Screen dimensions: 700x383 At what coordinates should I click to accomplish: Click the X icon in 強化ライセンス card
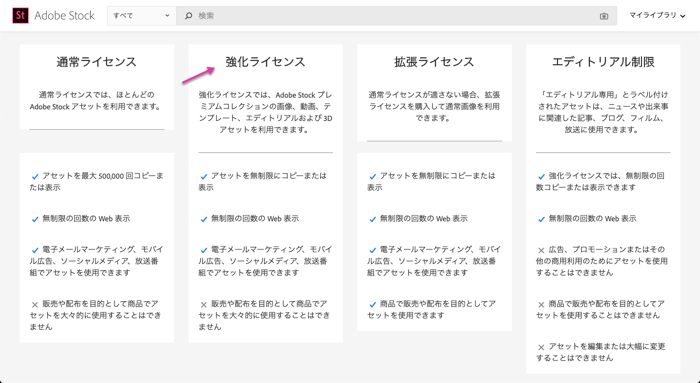[204, 304]
